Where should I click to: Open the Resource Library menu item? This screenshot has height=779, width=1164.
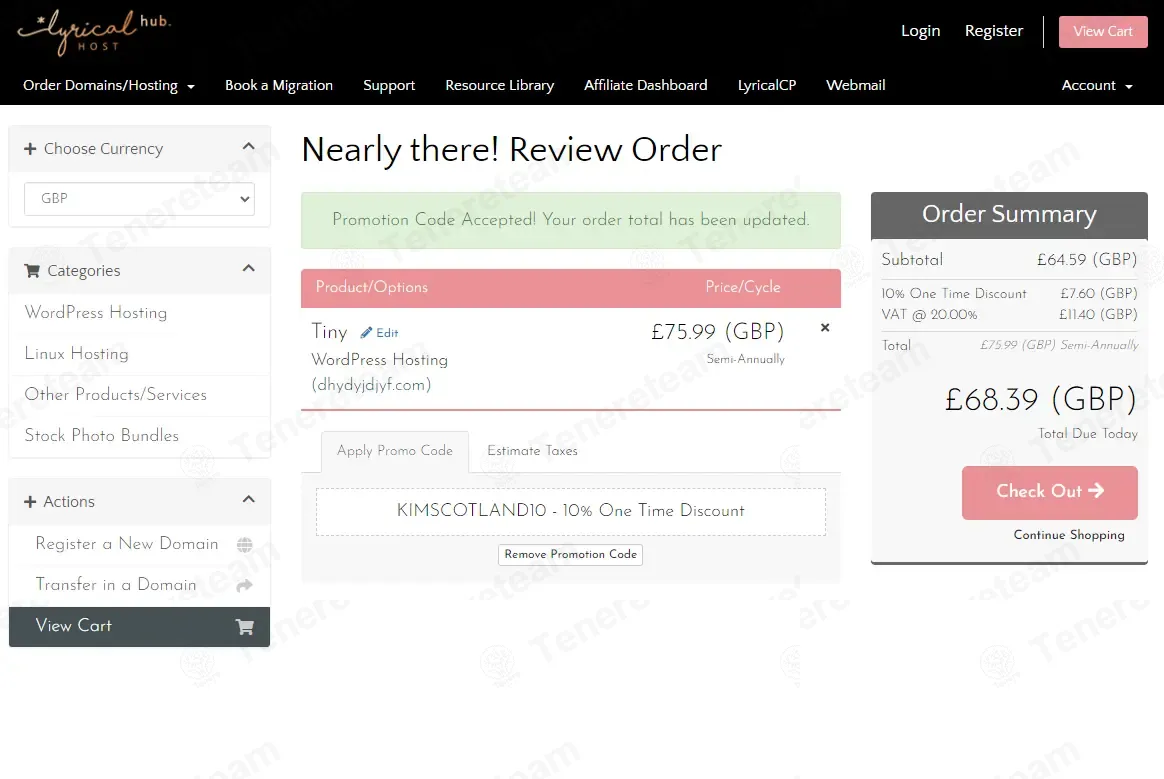point(500,85)
